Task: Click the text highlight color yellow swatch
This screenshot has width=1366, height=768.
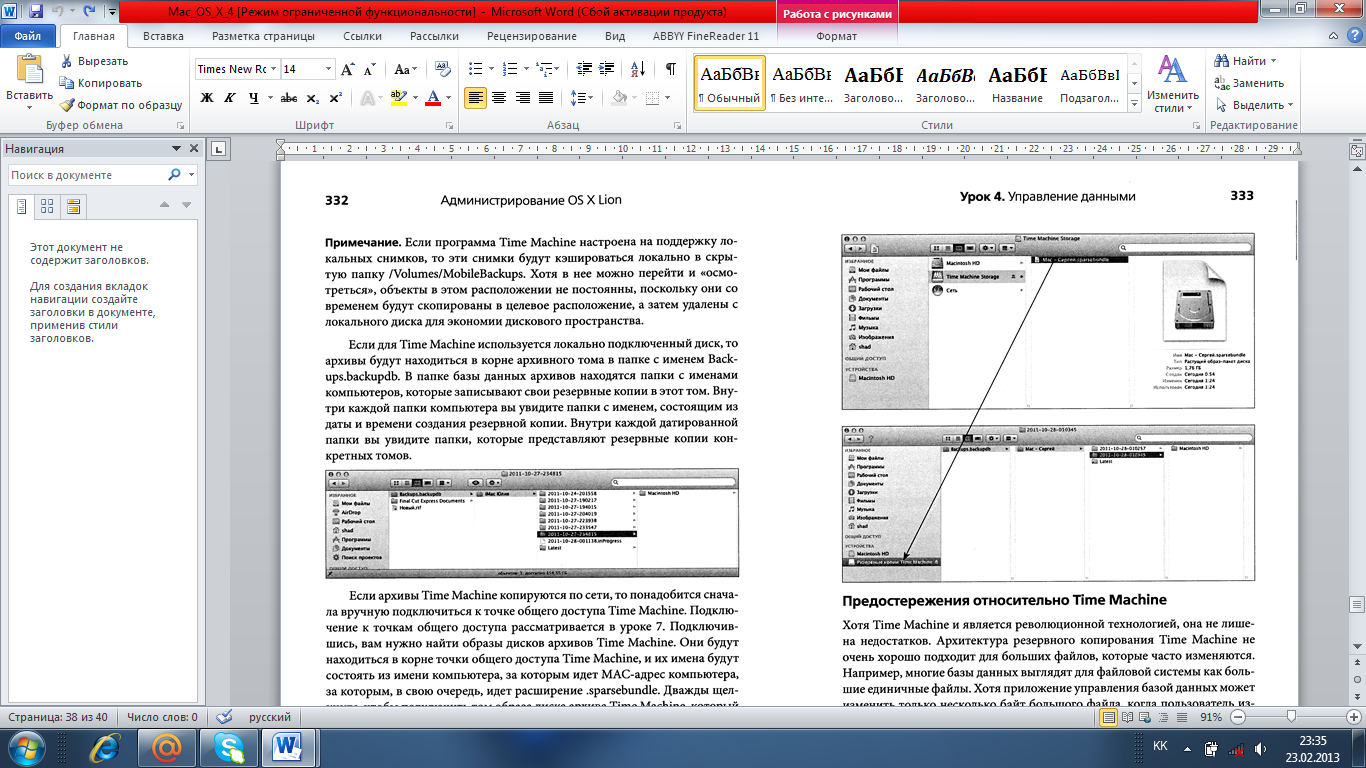Action: (398, 98)
